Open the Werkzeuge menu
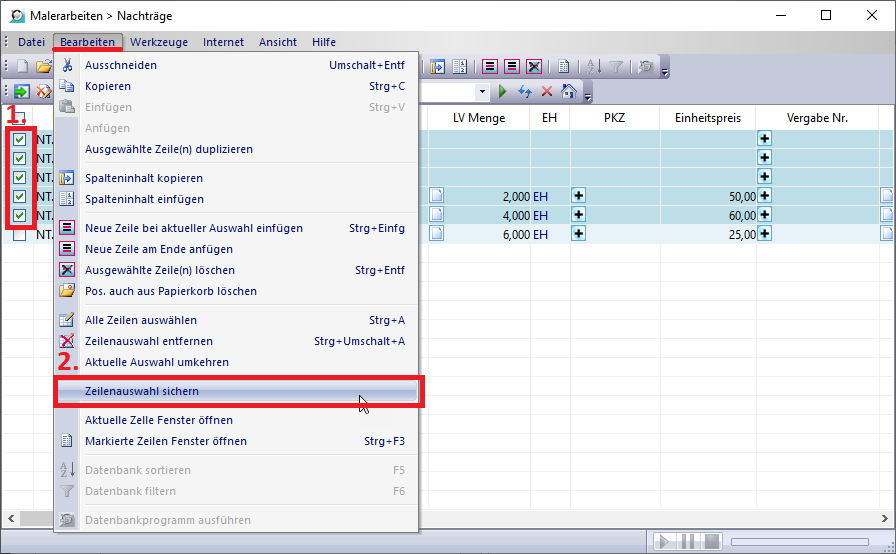The height and width of the screenshot is (554, 896). 159,42
